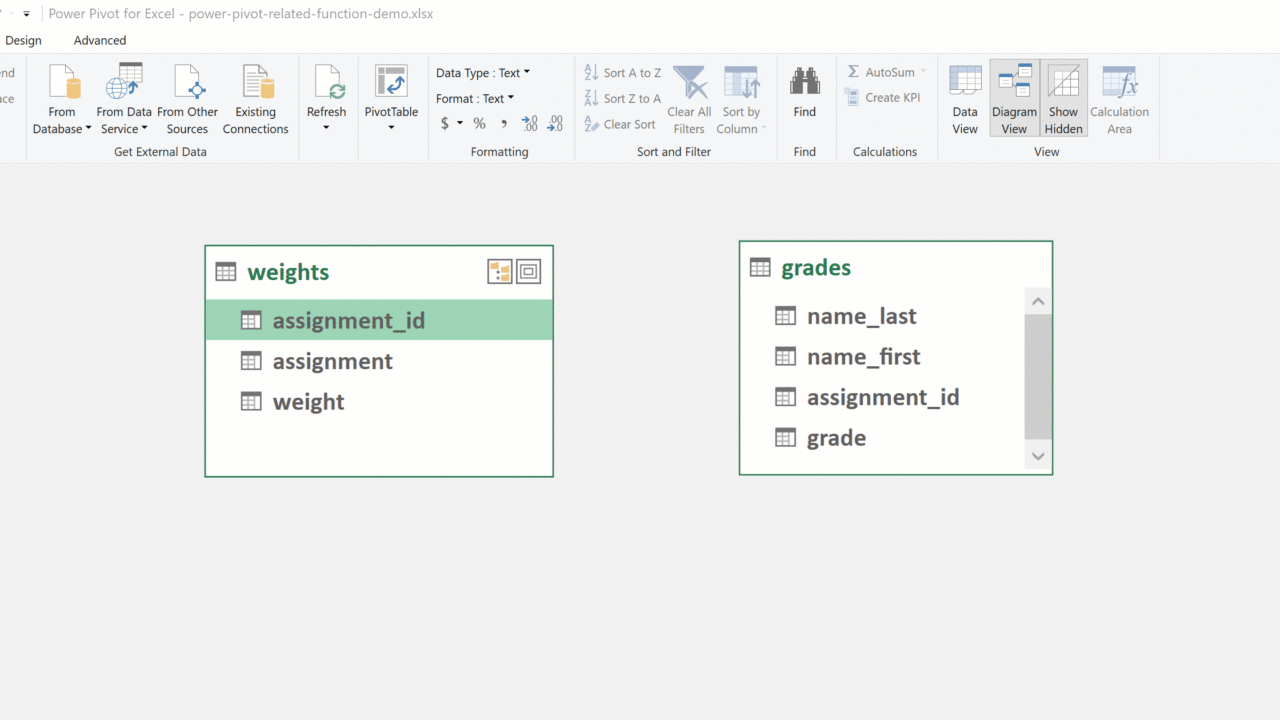Image resolution: width=1280 pixels, height=720 pixels.
Task: Open the Advanced ribbon tab
Action: pos(100,41)
